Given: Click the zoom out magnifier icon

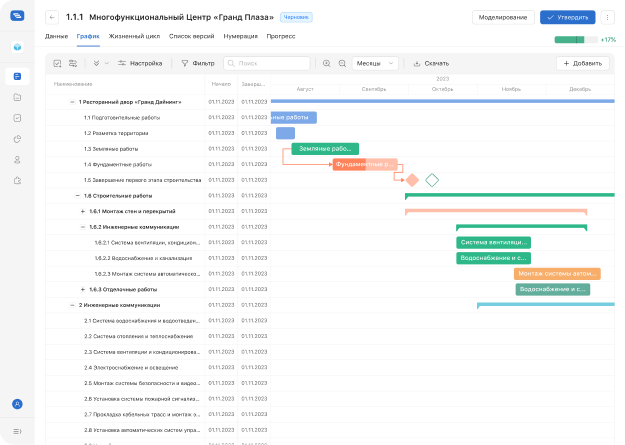Looking at the screenshot, I should [342, 63].
